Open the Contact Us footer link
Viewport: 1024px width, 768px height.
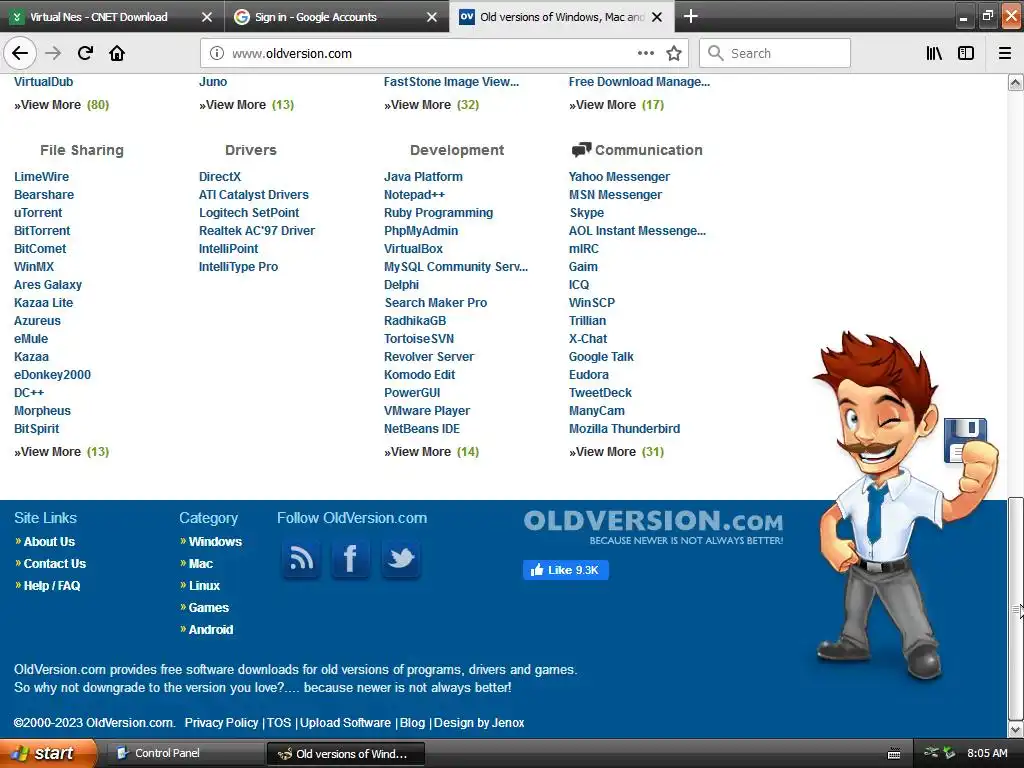click(x=54, y=564)
